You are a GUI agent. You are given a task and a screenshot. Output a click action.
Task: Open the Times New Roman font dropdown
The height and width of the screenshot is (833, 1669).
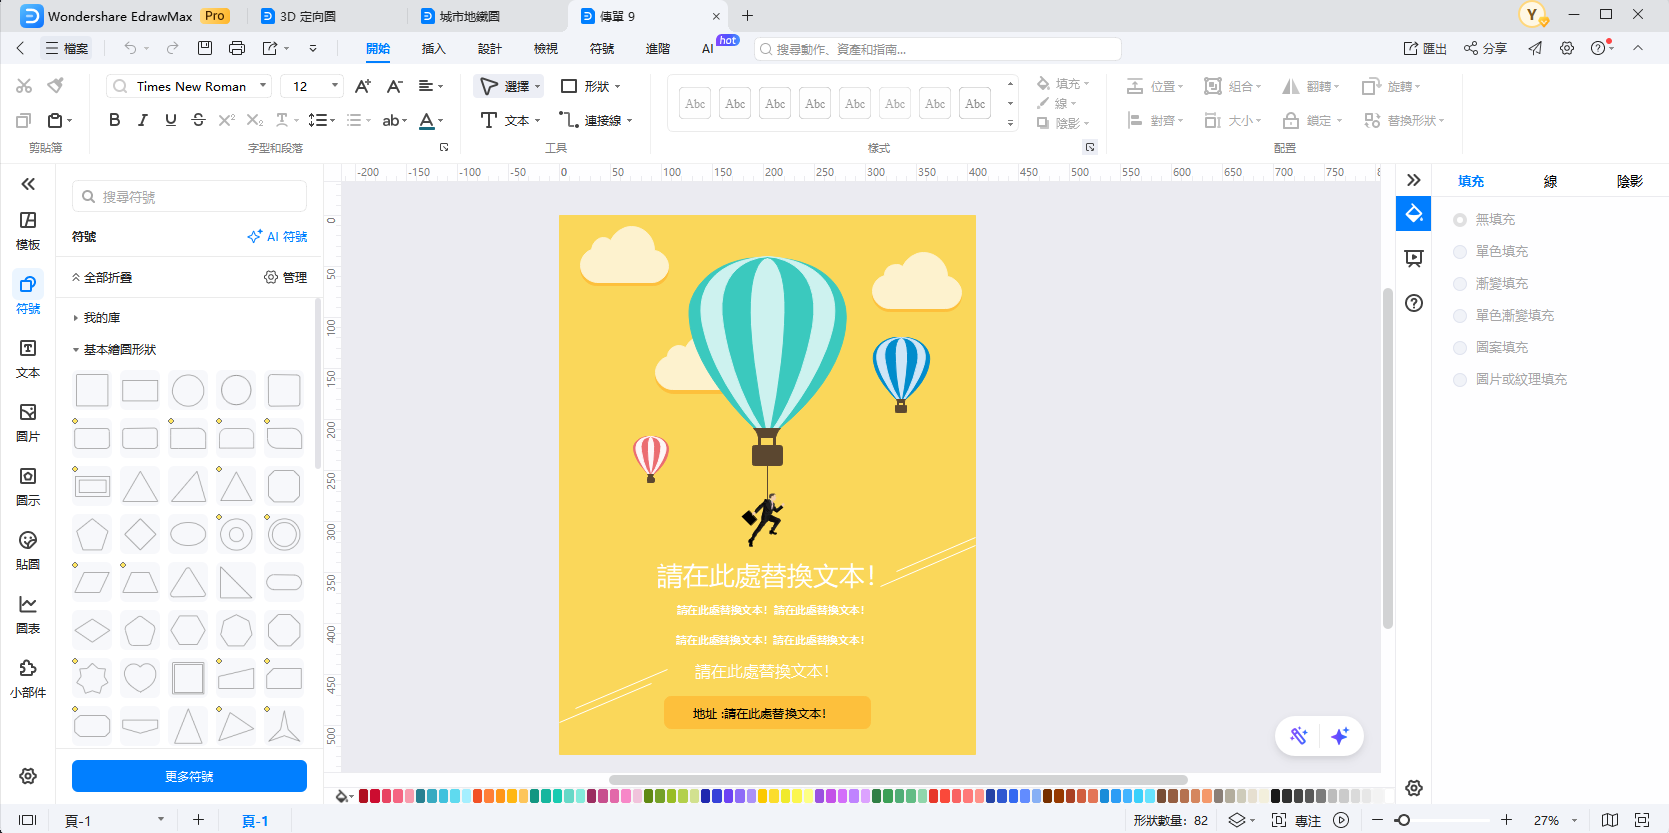pos(189,86)
